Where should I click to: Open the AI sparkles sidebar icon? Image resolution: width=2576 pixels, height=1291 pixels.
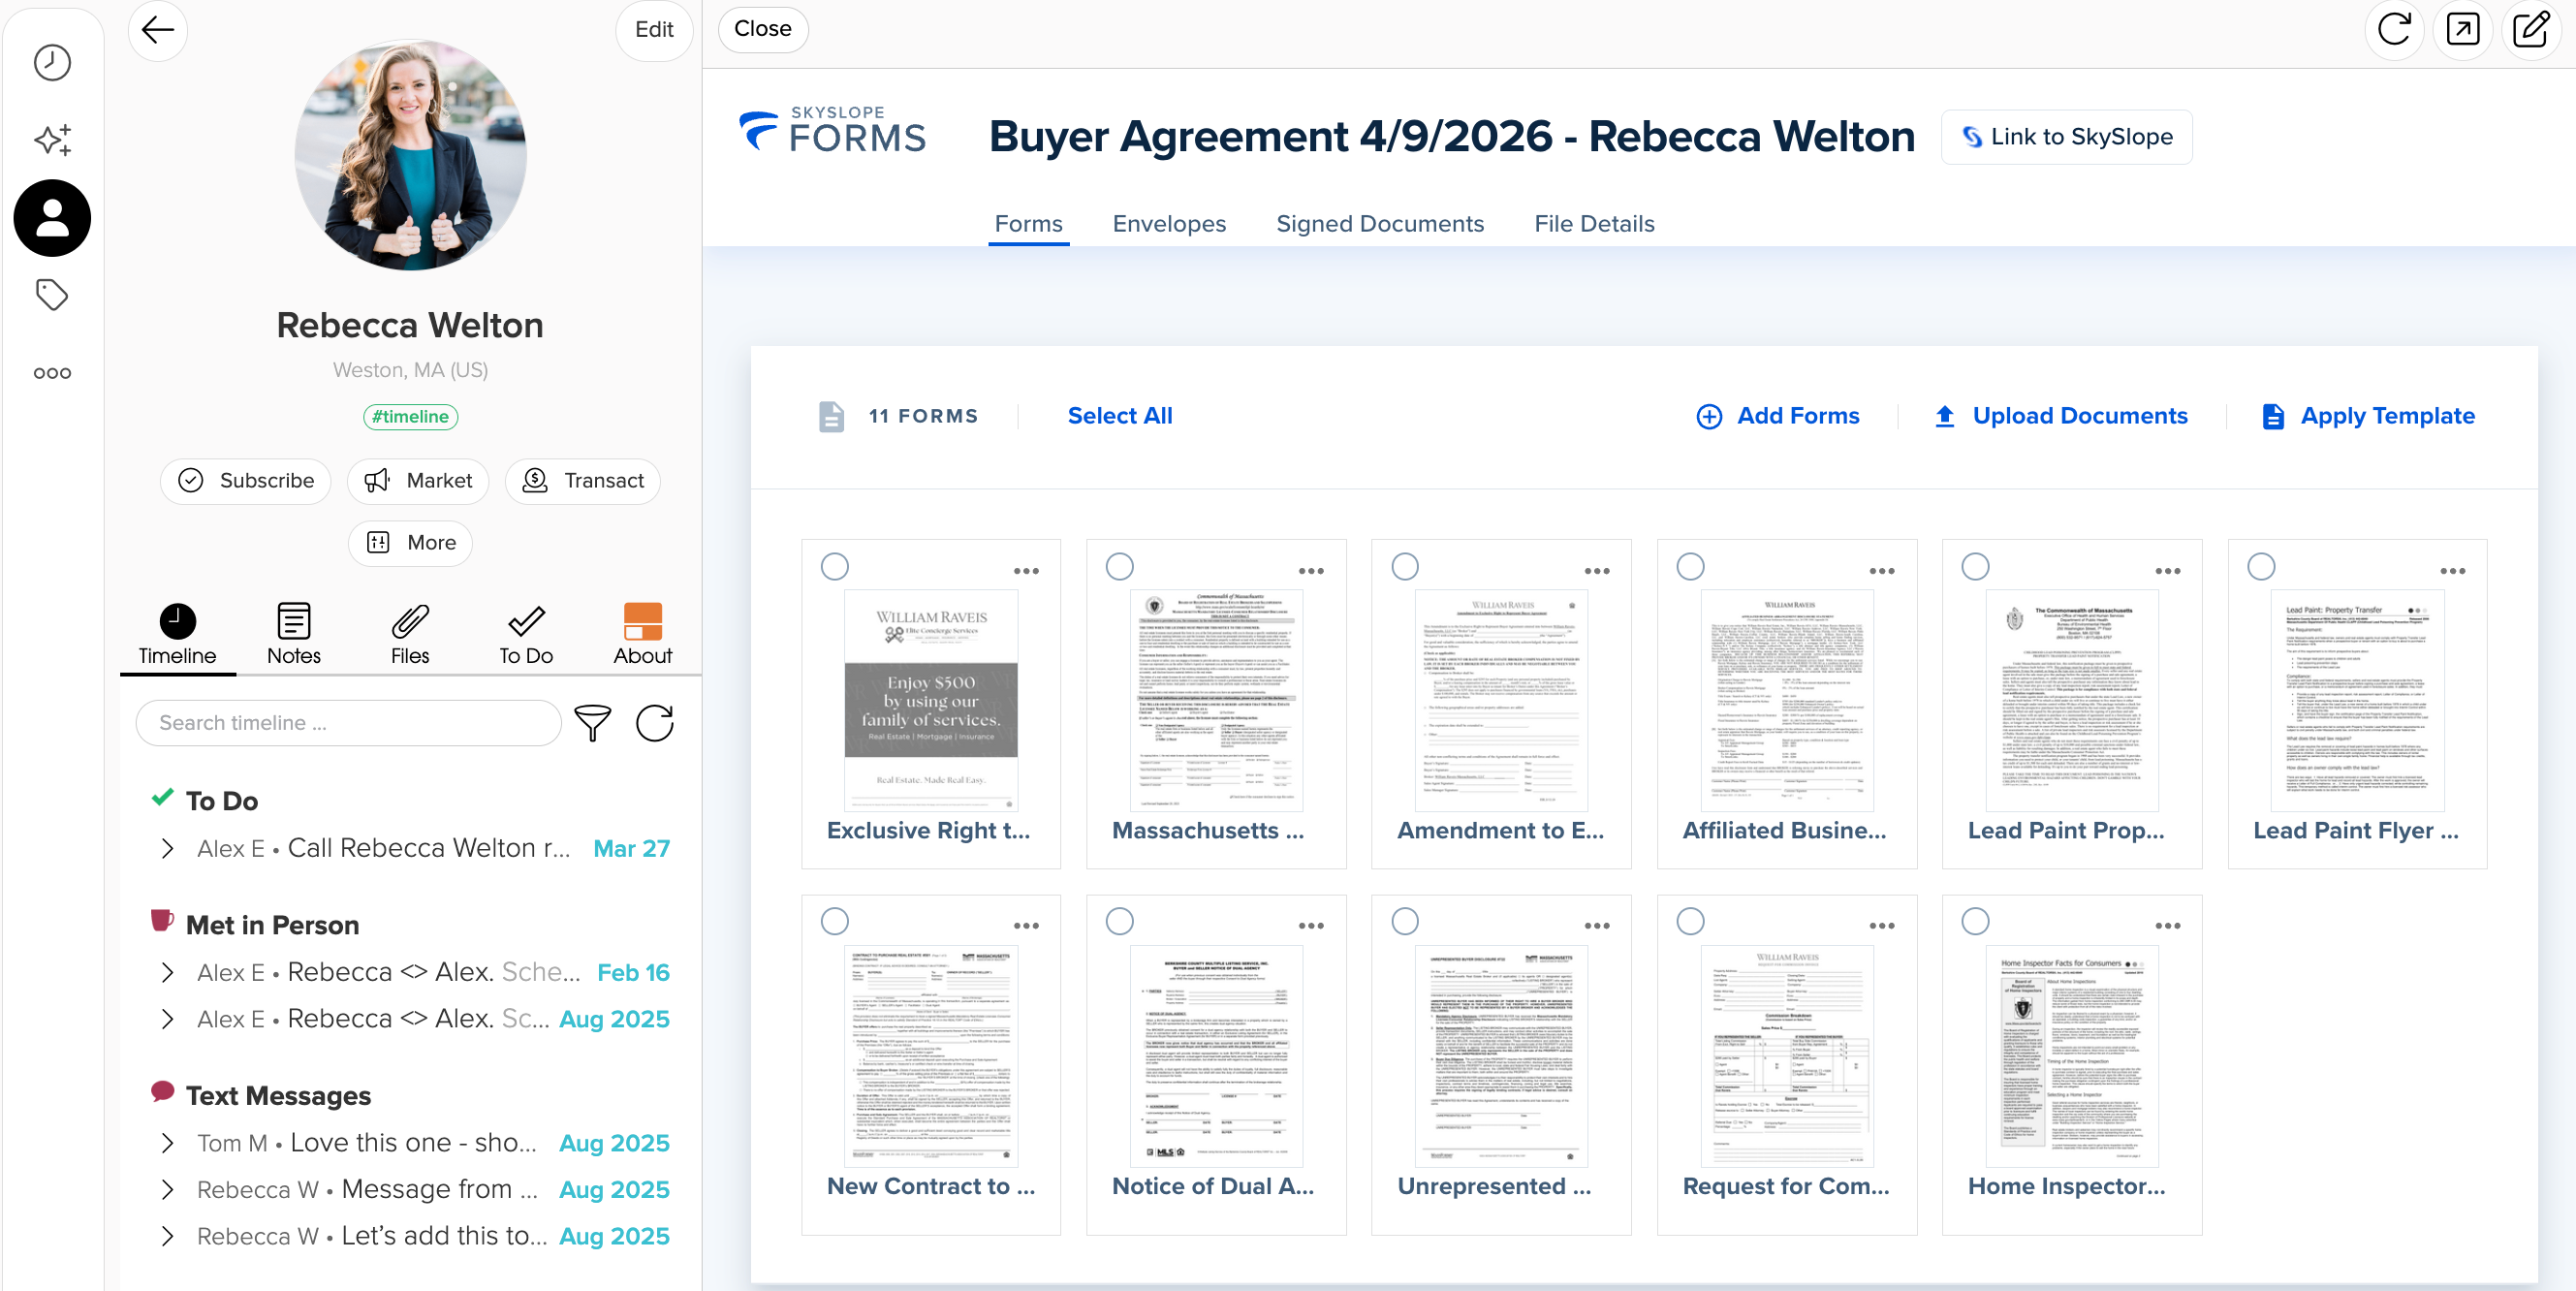pyautogui.click(x=52, y=140)
